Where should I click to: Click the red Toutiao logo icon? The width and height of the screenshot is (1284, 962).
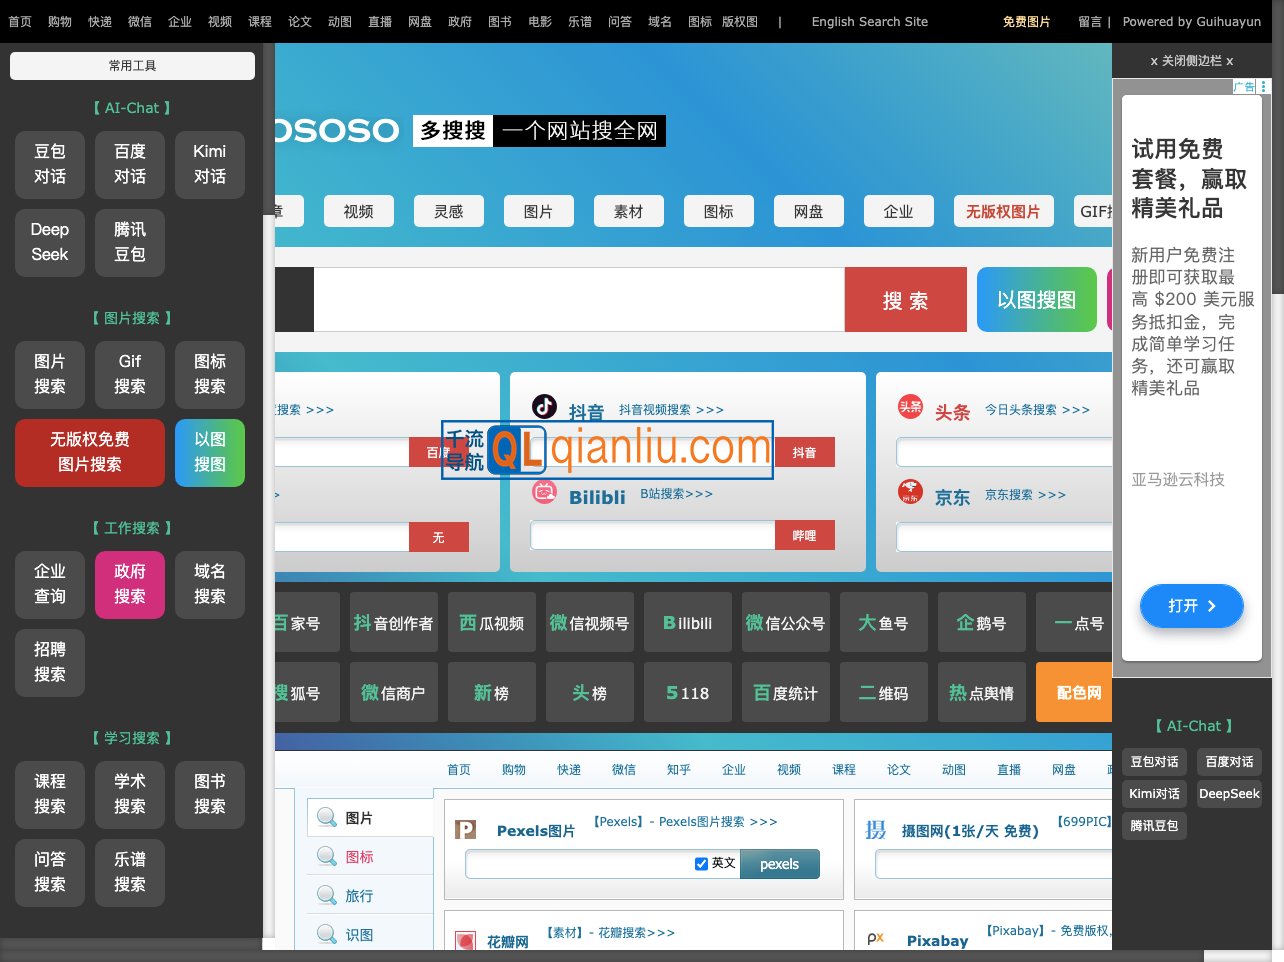coord(910,406)
